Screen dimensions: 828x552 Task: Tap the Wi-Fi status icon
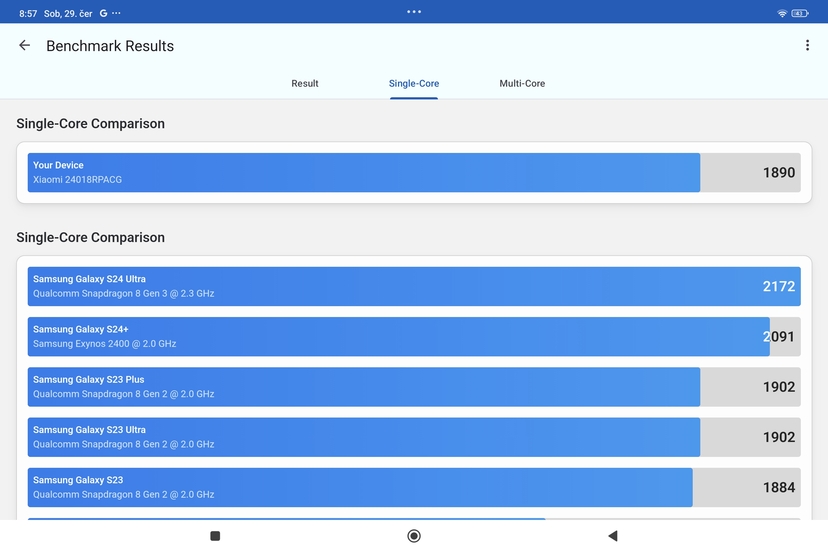tap(782, 13)
